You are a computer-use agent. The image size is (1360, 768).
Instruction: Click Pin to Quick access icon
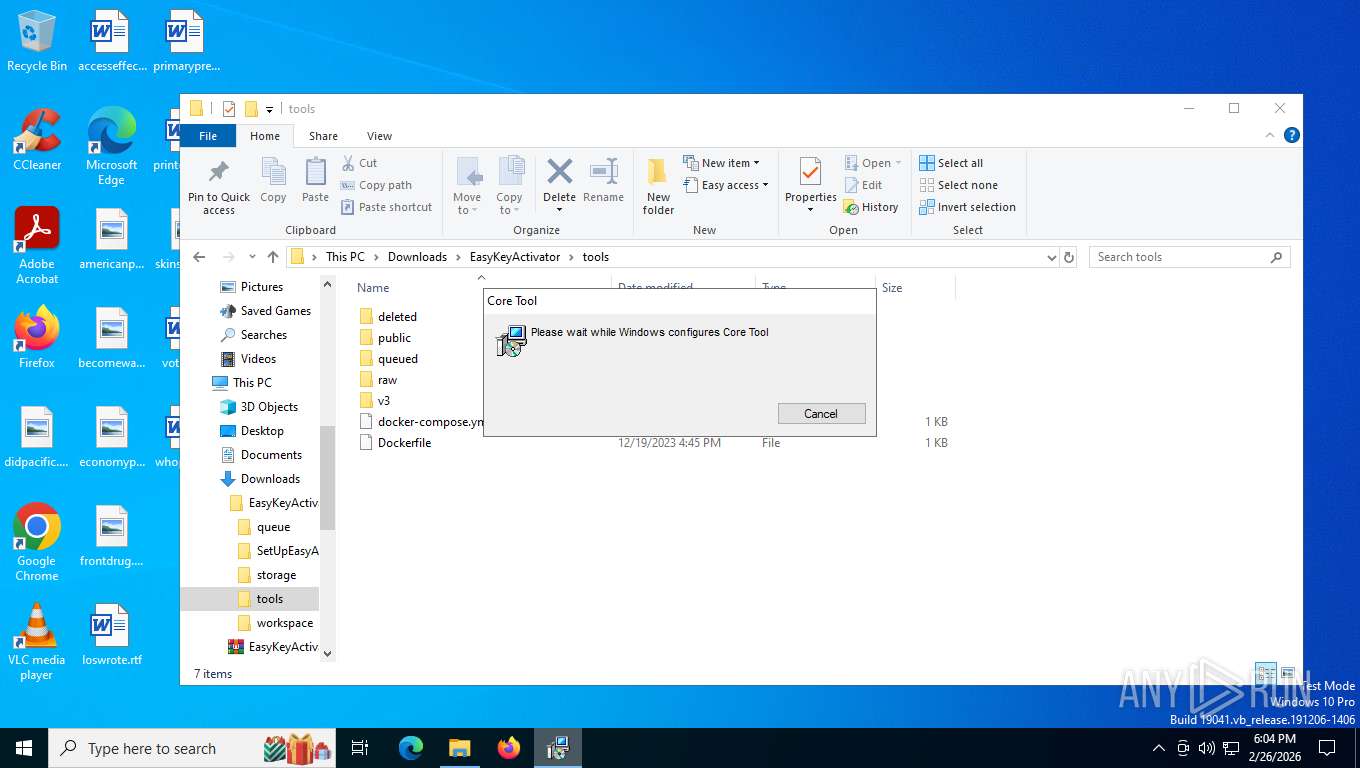pos(219,185)
